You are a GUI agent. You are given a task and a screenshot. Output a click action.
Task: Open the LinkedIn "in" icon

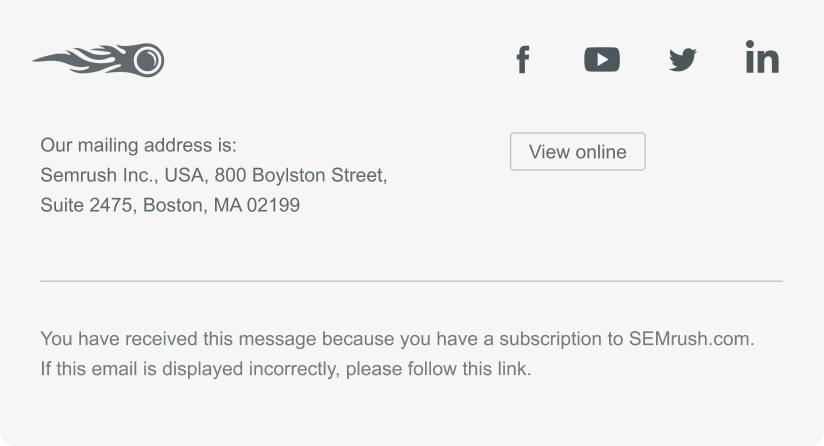(x=762, y=57)
